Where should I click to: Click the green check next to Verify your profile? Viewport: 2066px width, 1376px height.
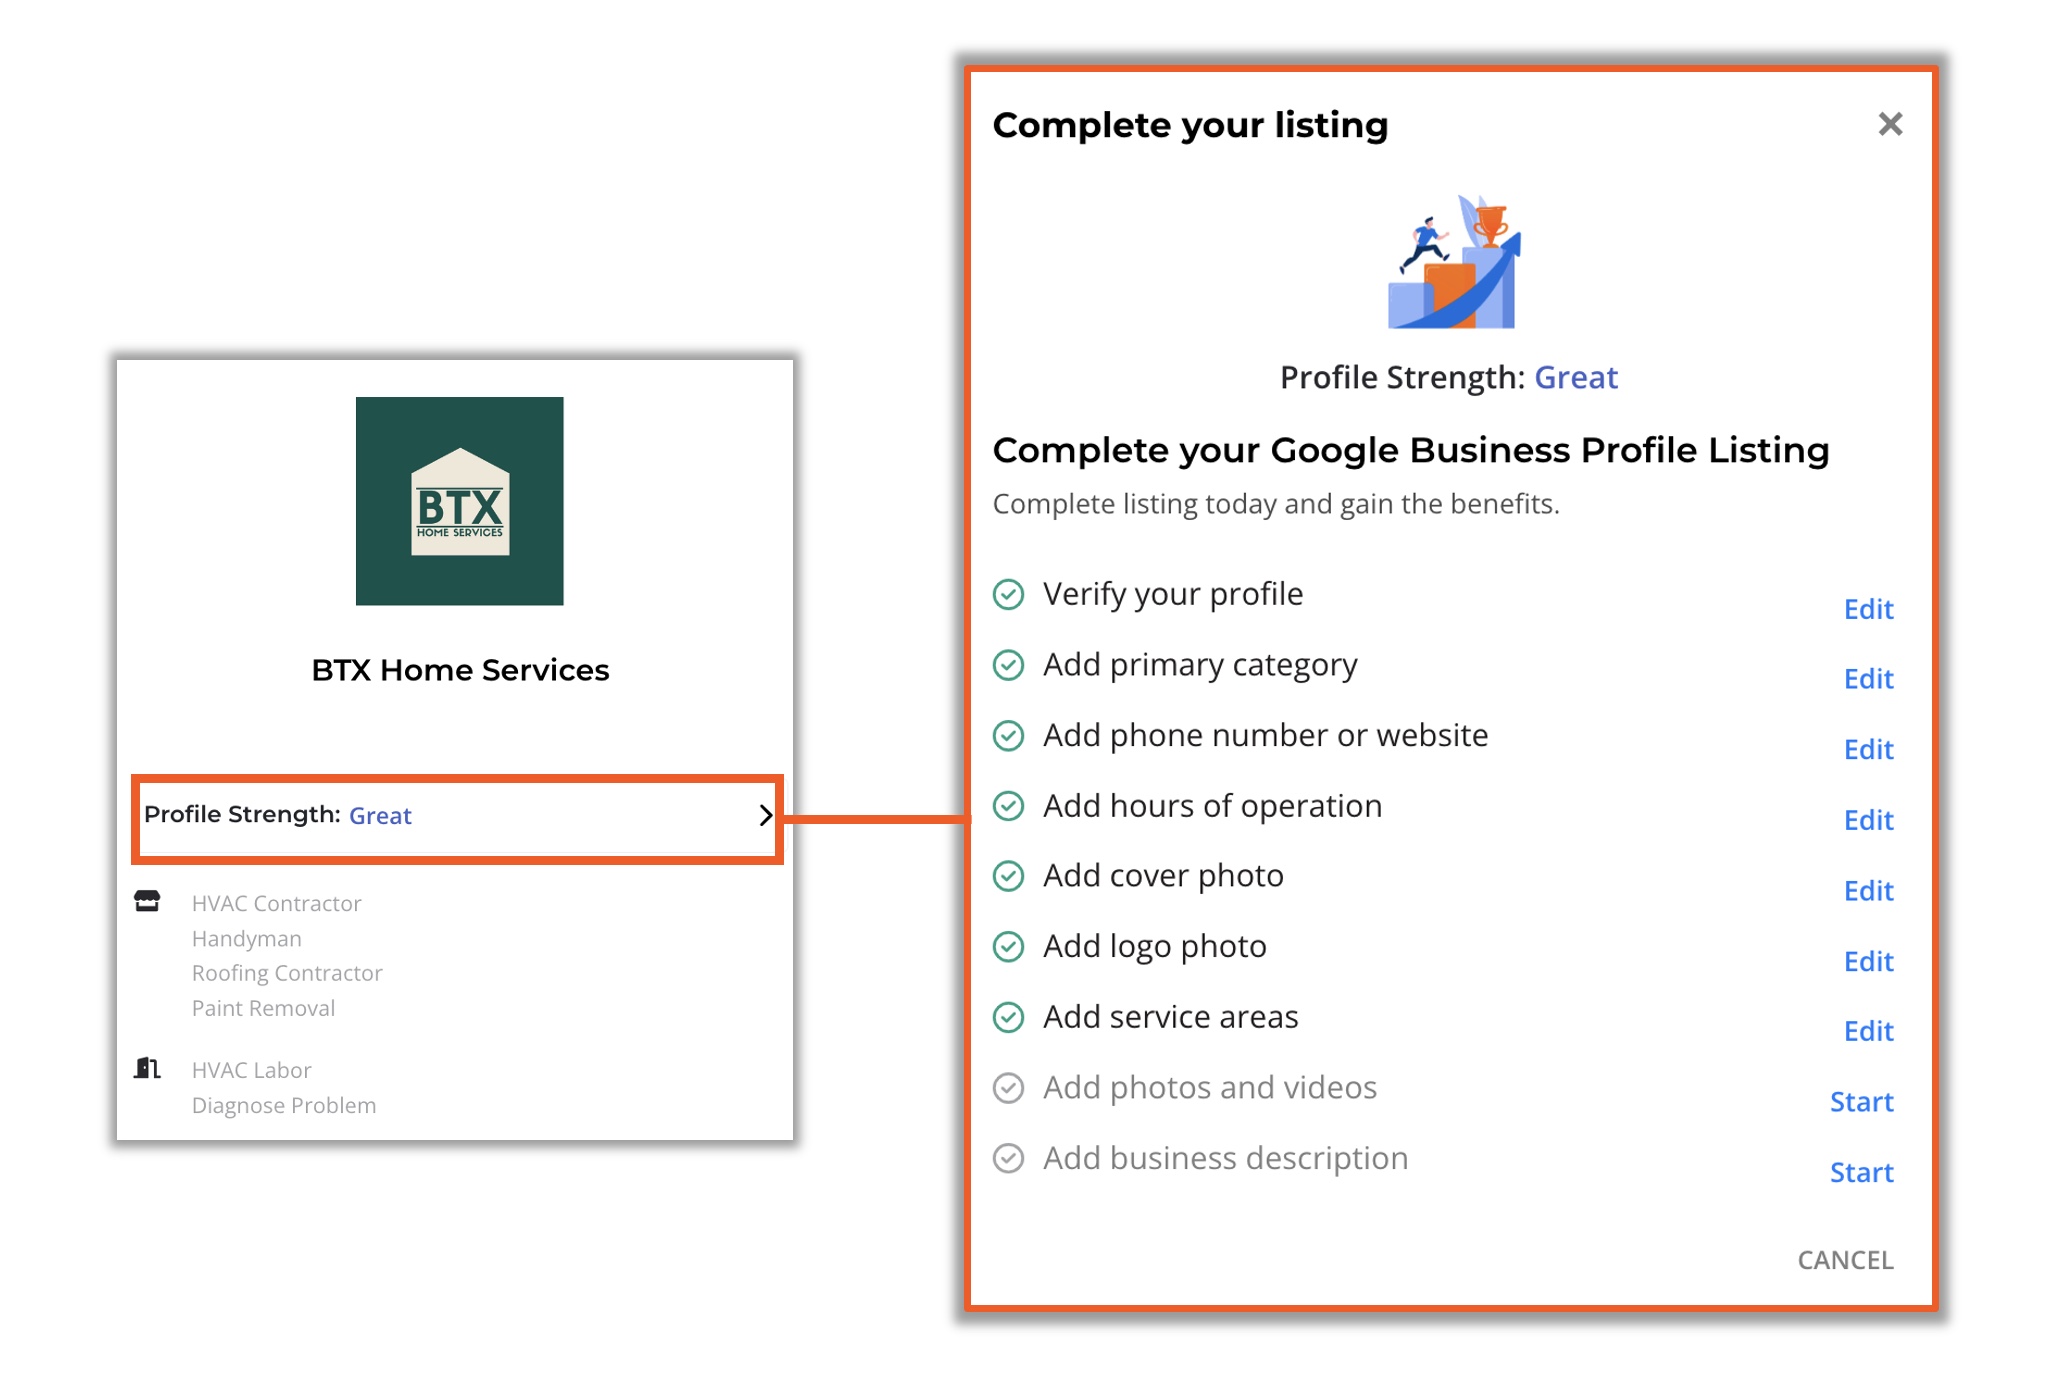pos(1008,594)
